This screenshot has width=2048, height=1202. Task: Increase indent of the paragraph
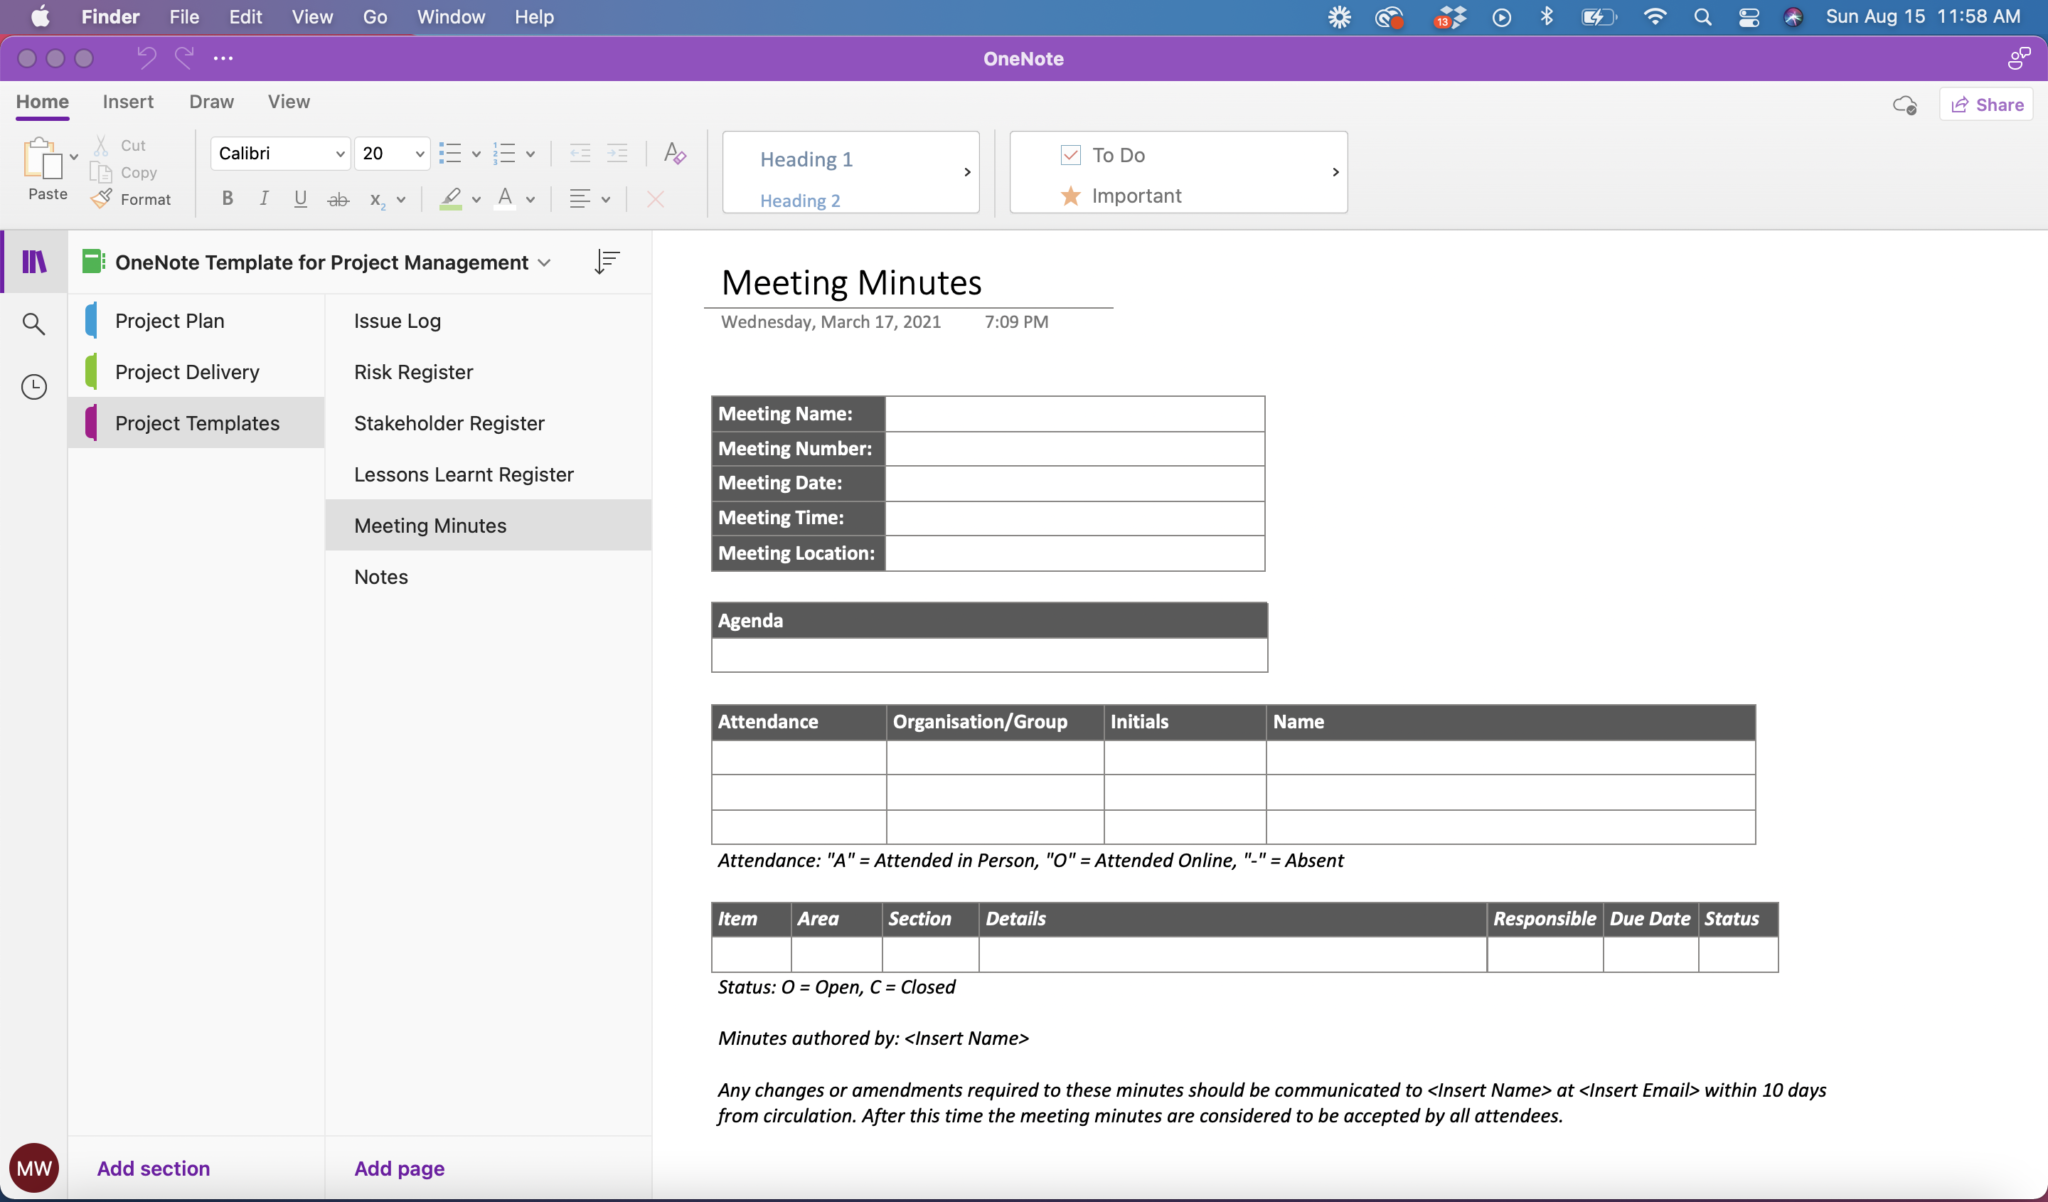(x=618, y=153)
